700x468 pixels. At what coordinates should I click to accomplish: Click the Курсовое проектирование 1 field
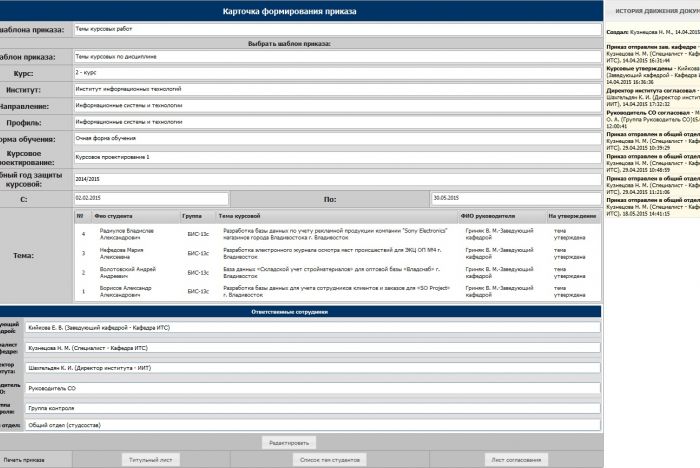[336, 157]
